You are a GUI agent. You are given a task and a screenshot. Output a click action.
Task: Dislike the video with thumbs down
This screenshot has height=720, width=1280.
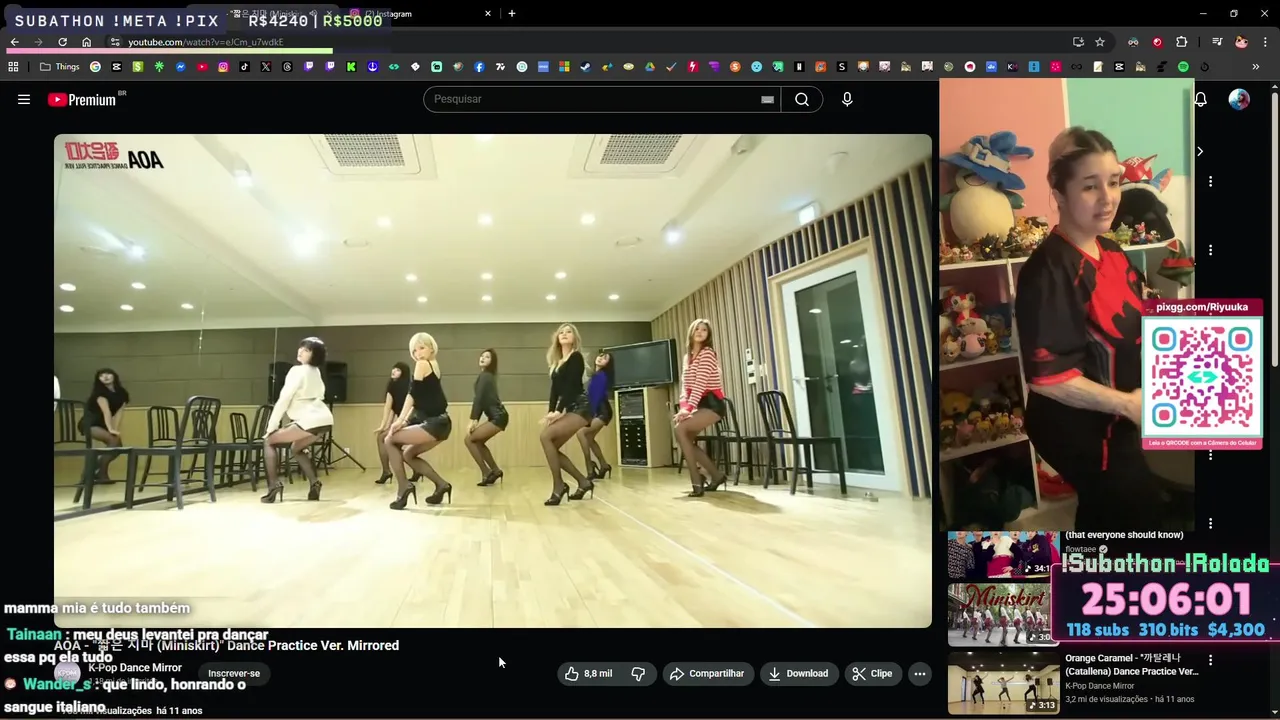pyautogui.click(x=638, y=674)
